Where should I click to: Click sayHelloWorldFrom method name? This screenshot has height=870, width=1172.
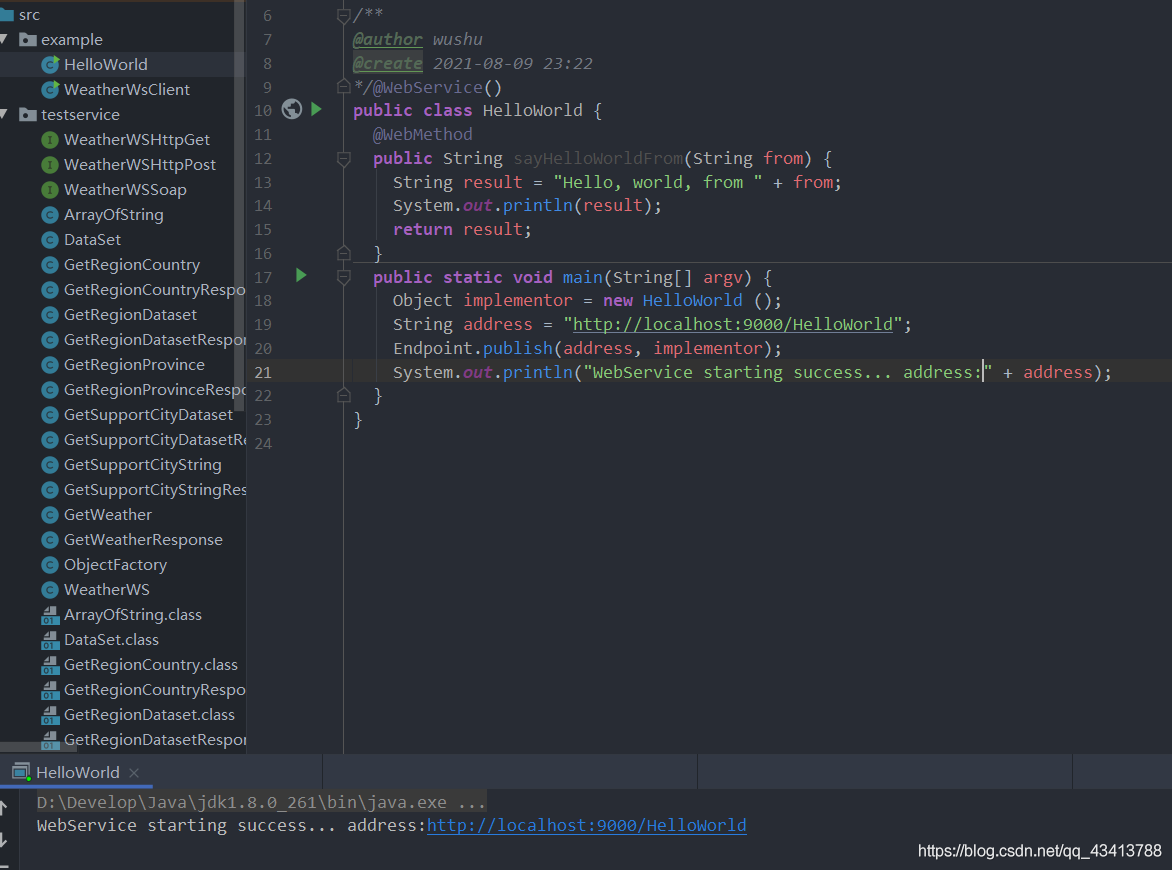598,158
